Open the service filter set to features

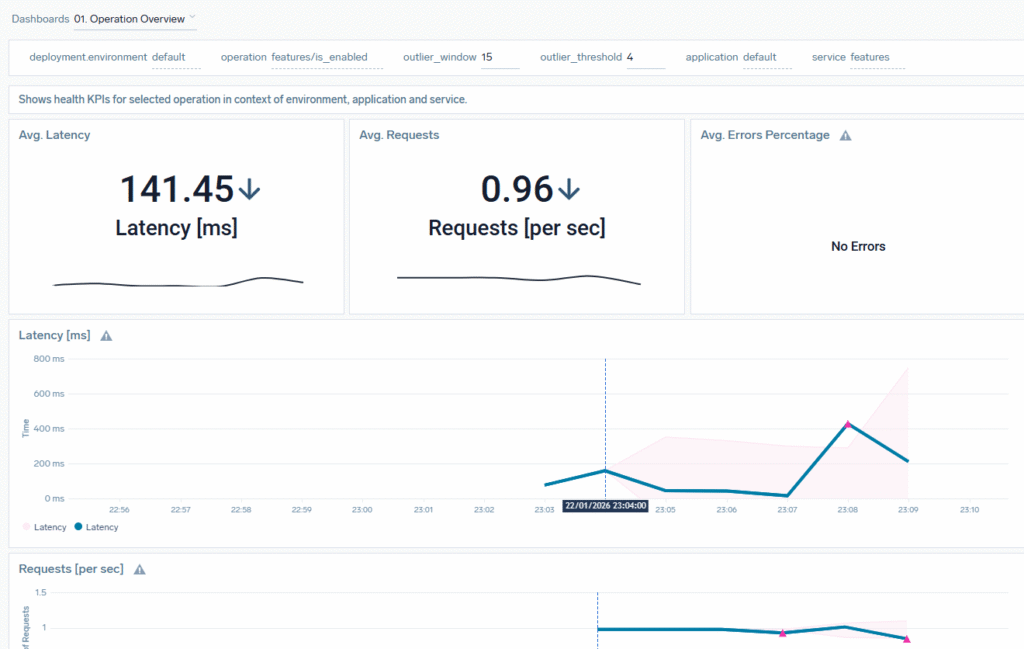tap(876, 58)
